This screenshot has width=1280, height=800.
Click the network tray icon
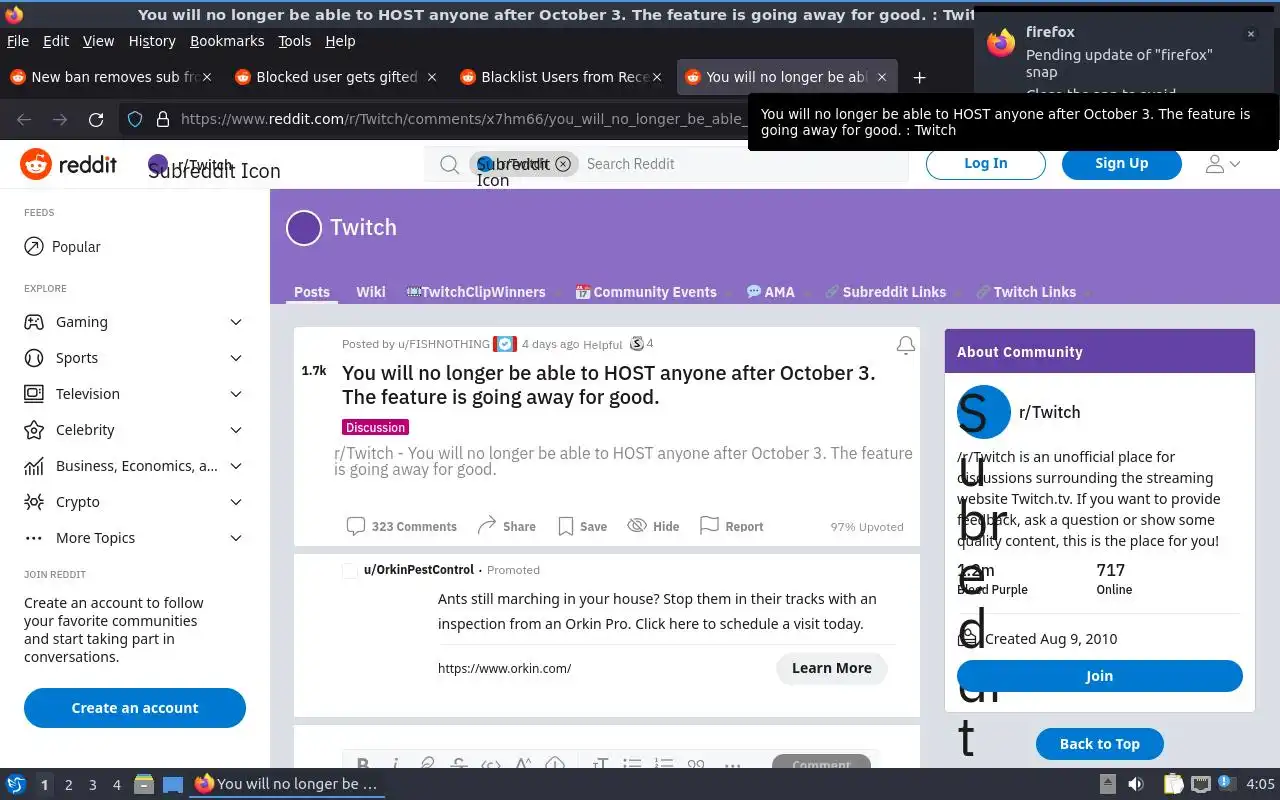click(1201, 784)
